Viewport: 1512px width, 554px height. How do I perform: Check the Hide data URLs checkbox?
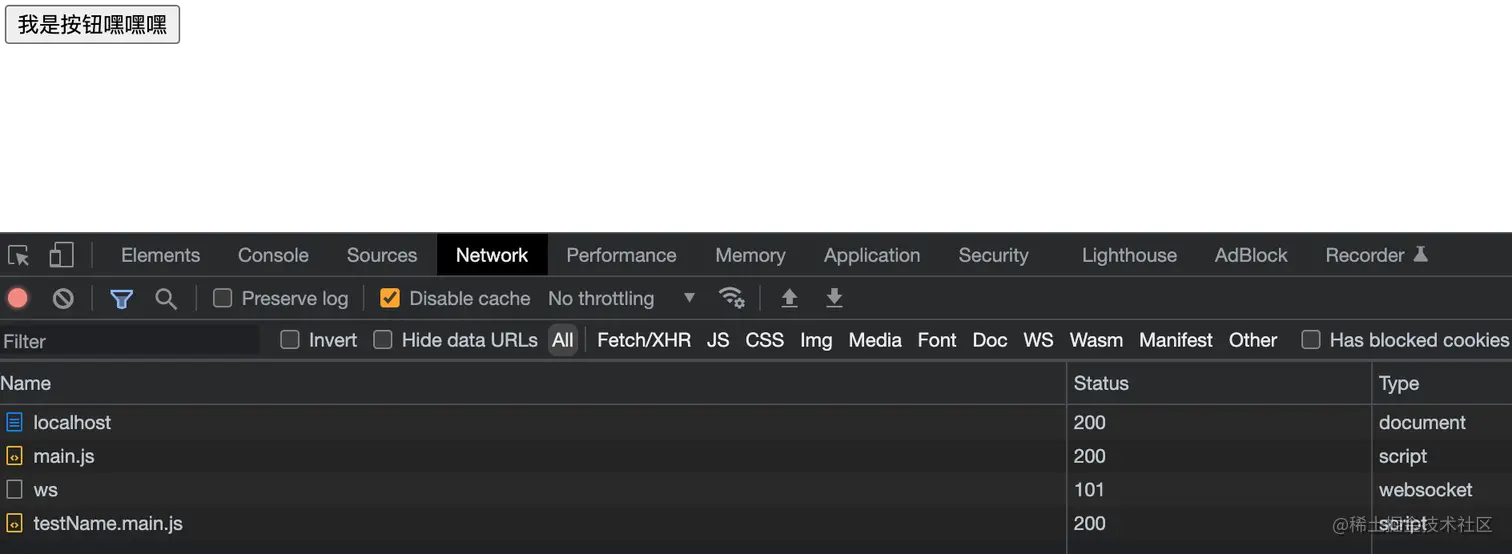383,340
